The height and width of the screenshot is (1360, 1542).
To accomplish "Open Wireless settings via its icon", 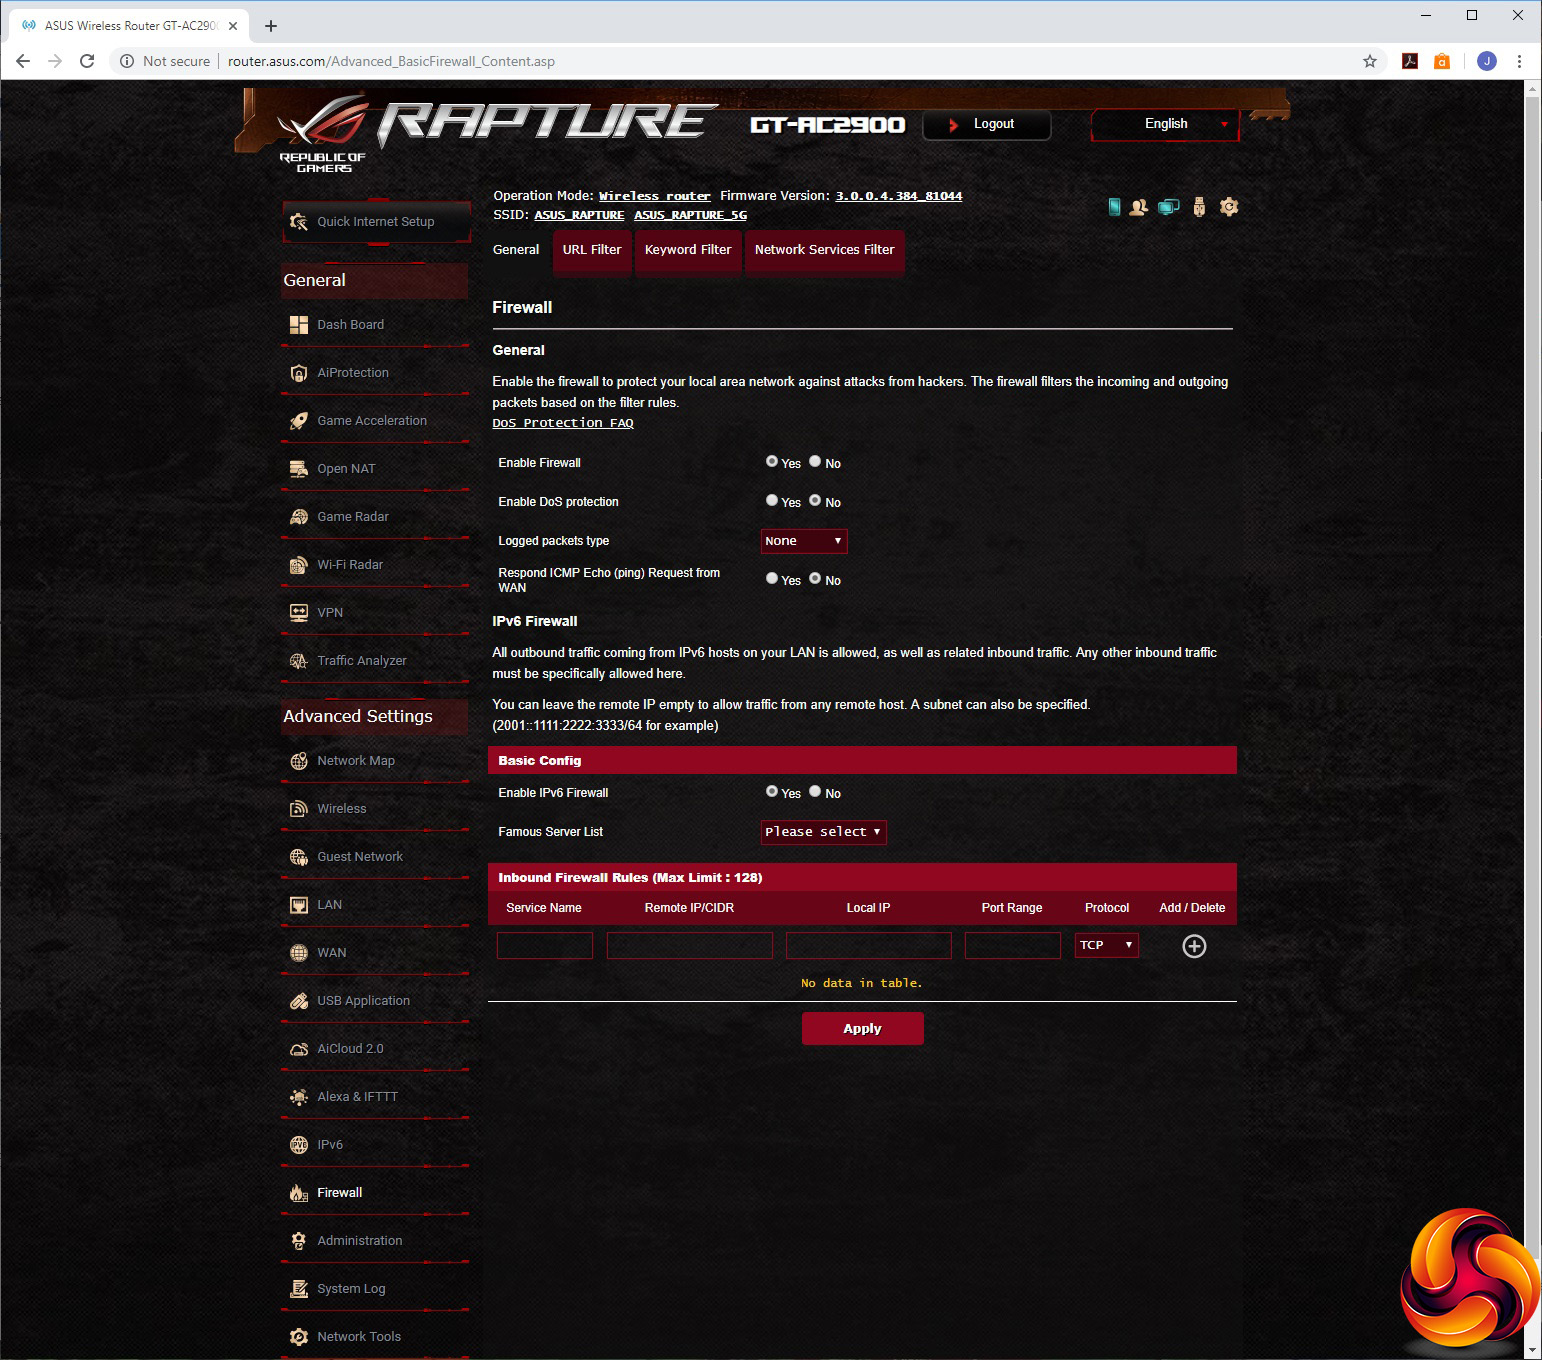I will coord(298,809).
